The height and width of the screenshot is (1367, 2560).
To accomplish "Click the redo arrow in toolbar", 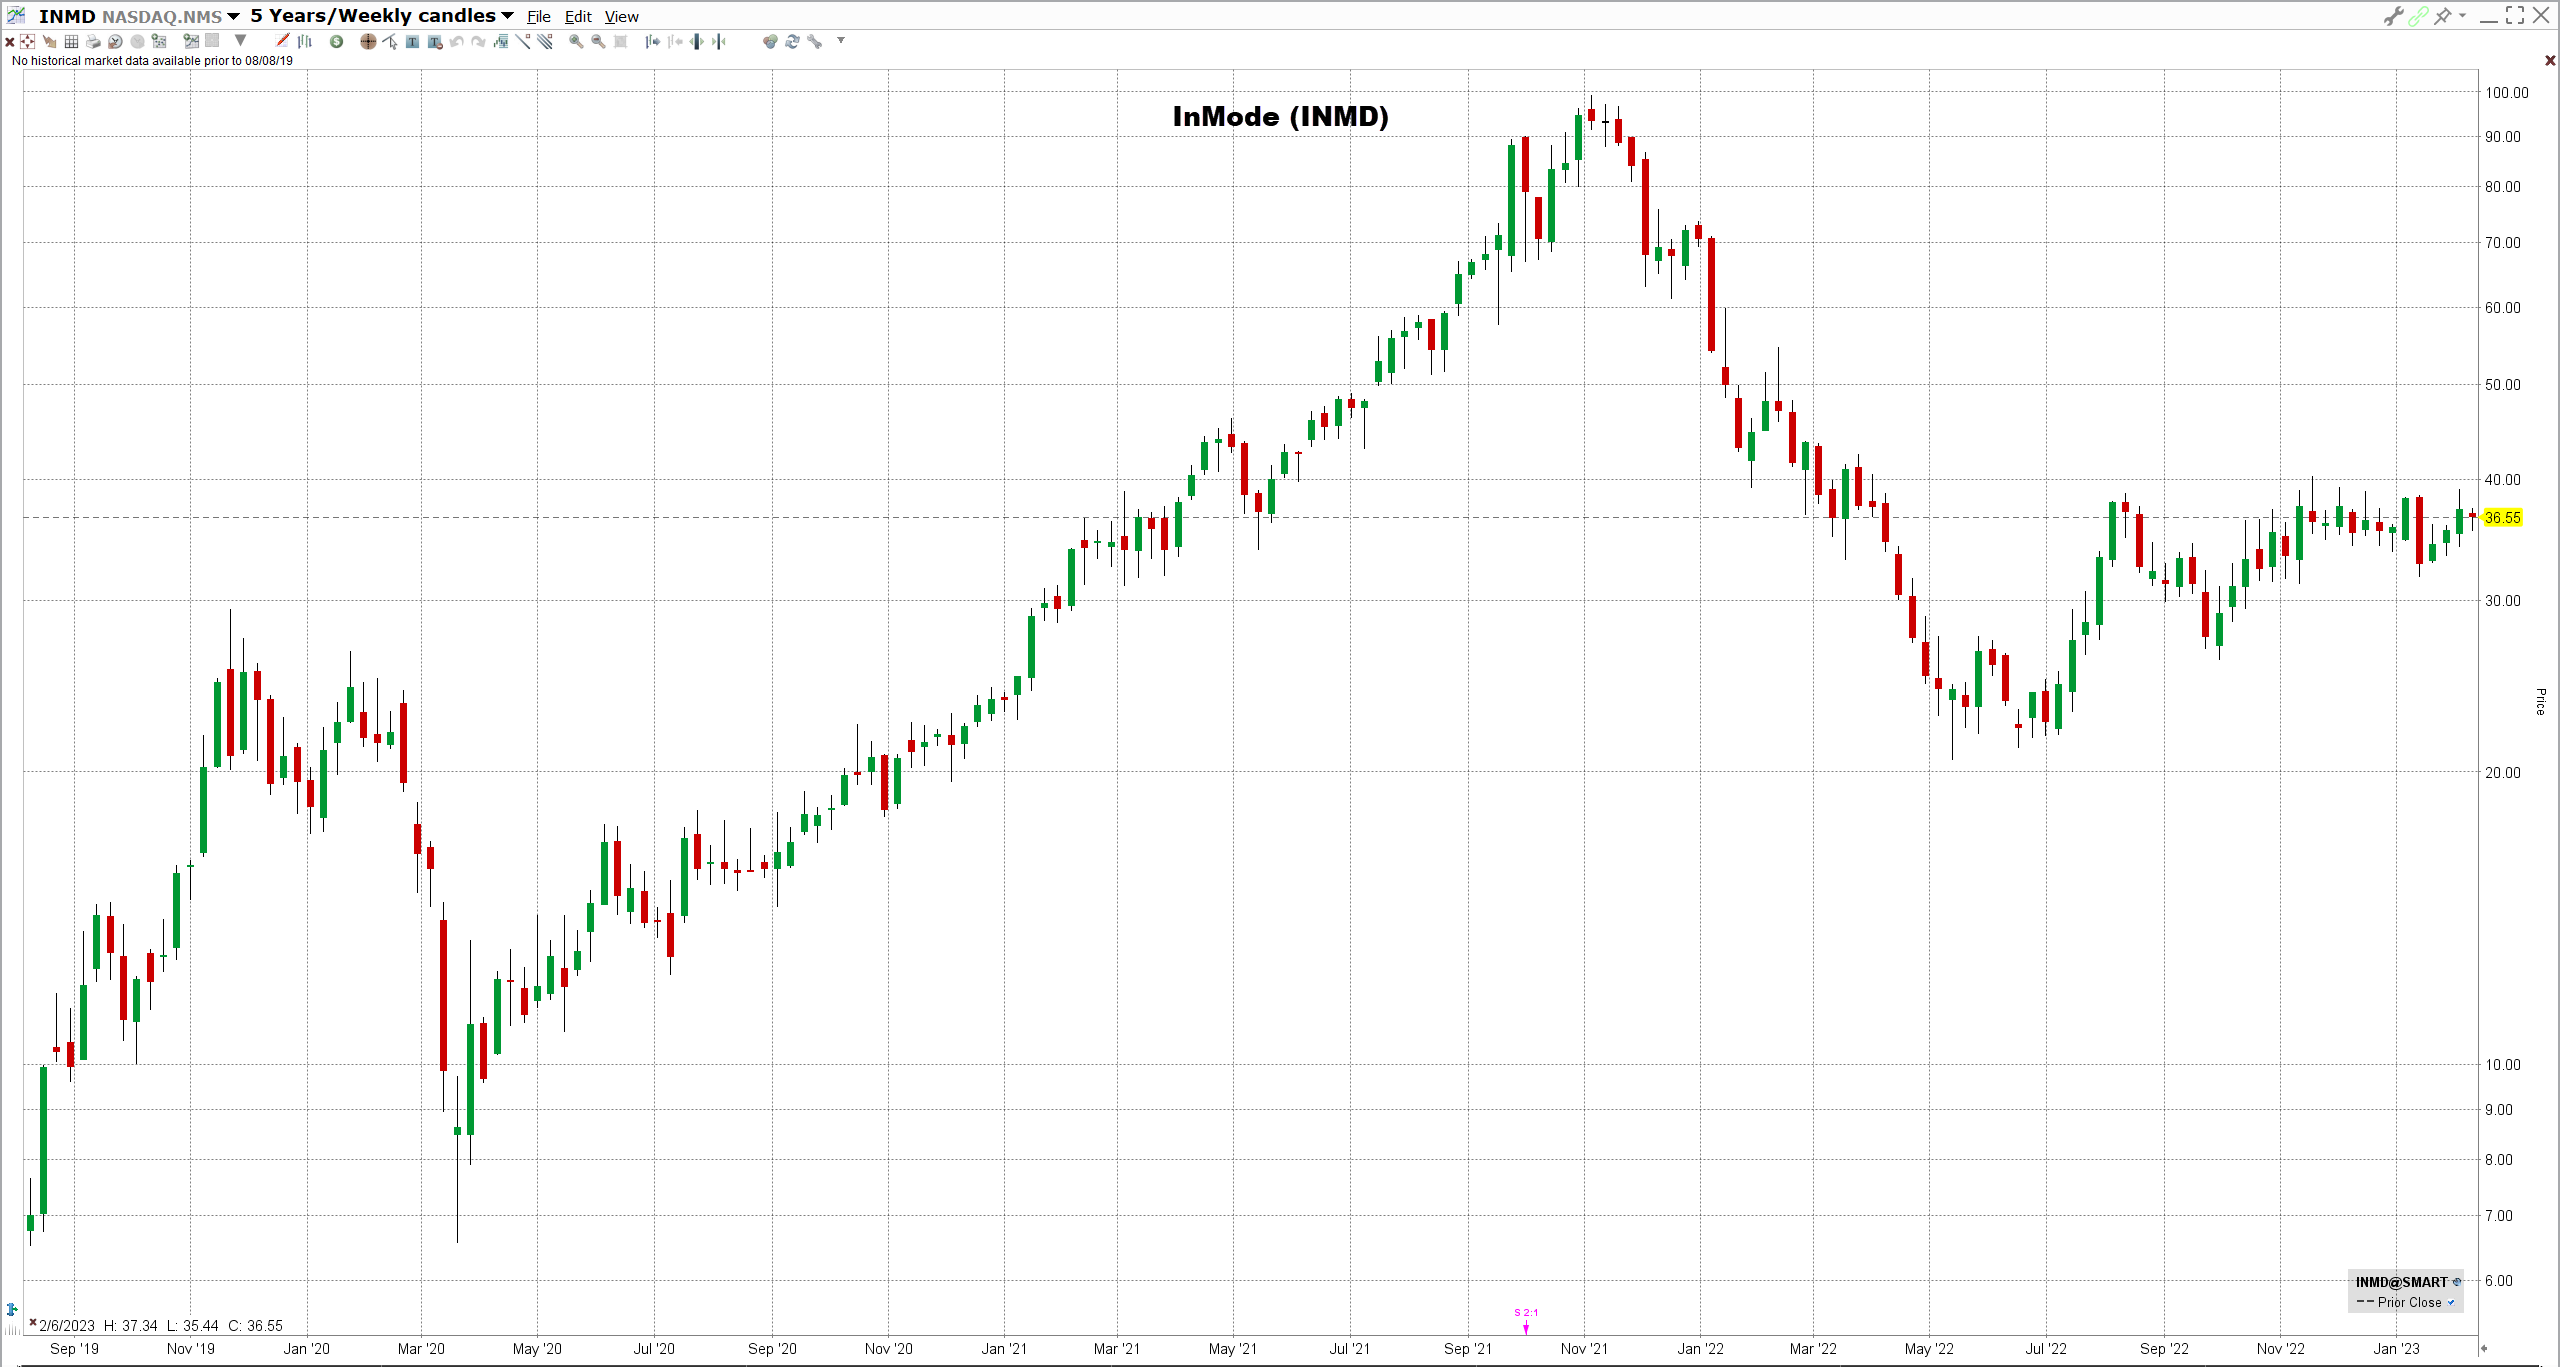I will click(x=478, y=42).
